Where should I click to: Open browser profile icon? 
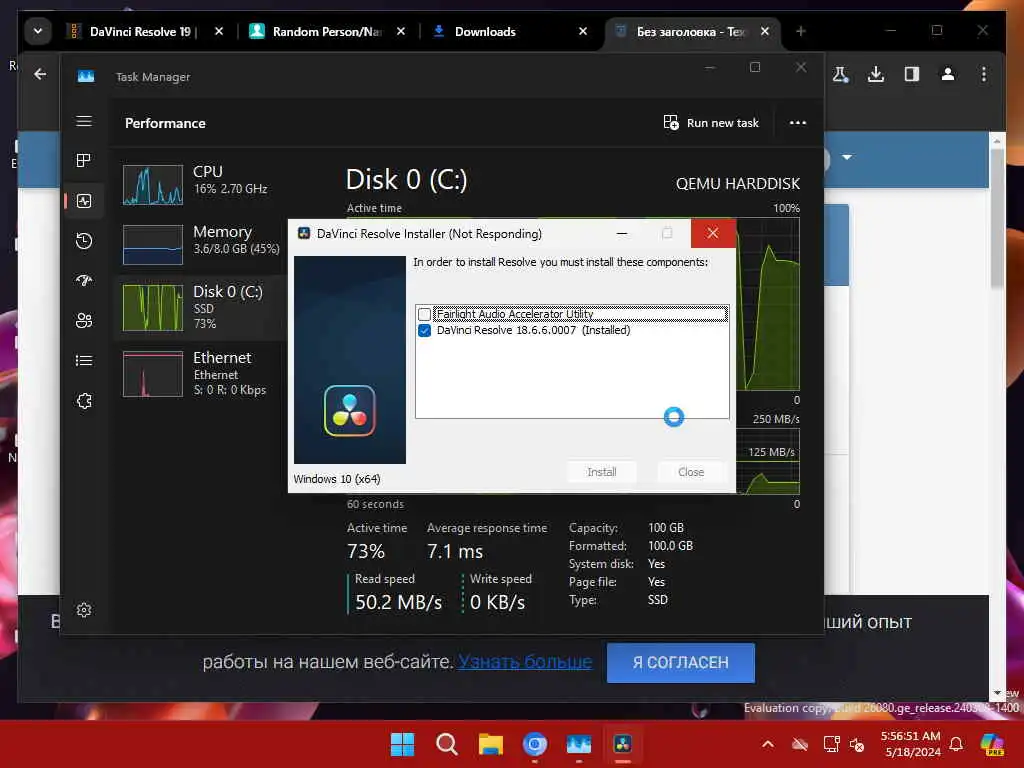coord(948,74)
